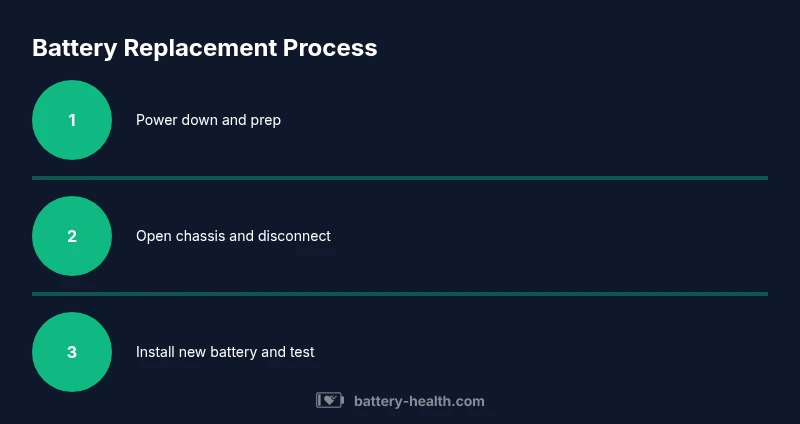Click the word "test" in step three
Image resolution: width=800 pixels, height=424 pixels.
pyautogui.click(x=301, y=352)
